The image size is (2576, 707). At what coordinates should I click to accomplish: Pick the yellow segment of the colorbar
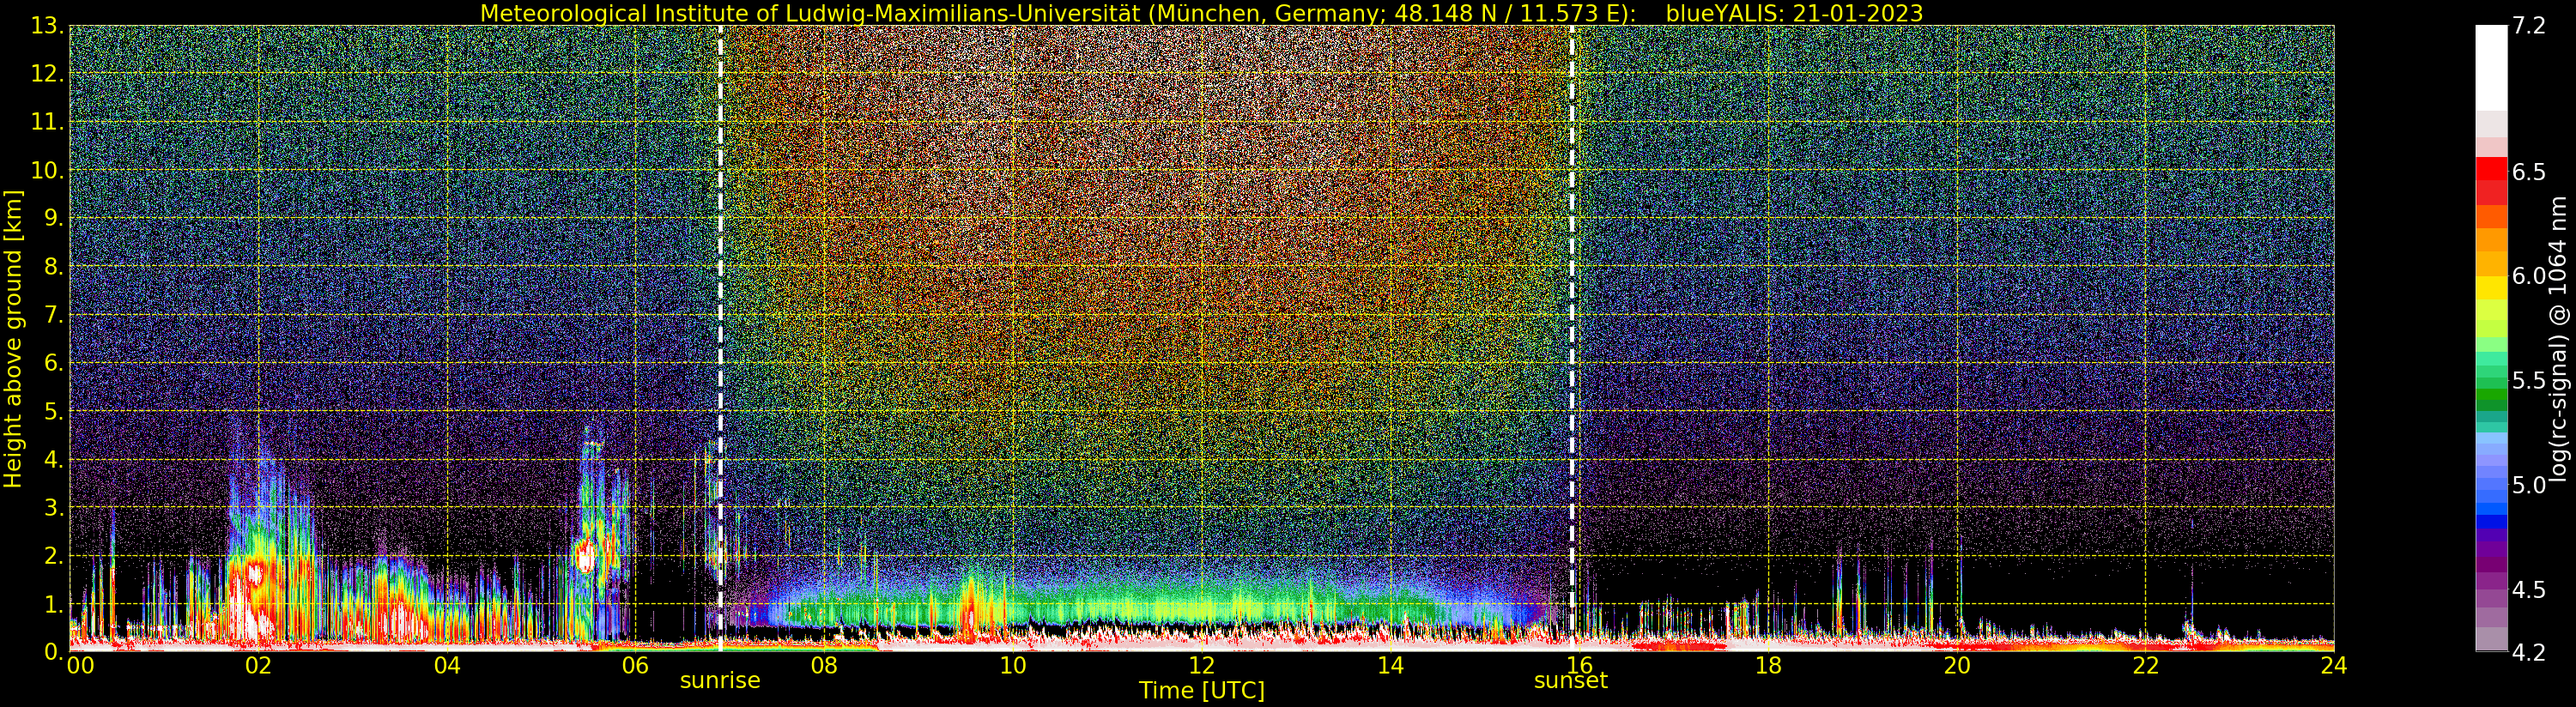[2492, 287]
